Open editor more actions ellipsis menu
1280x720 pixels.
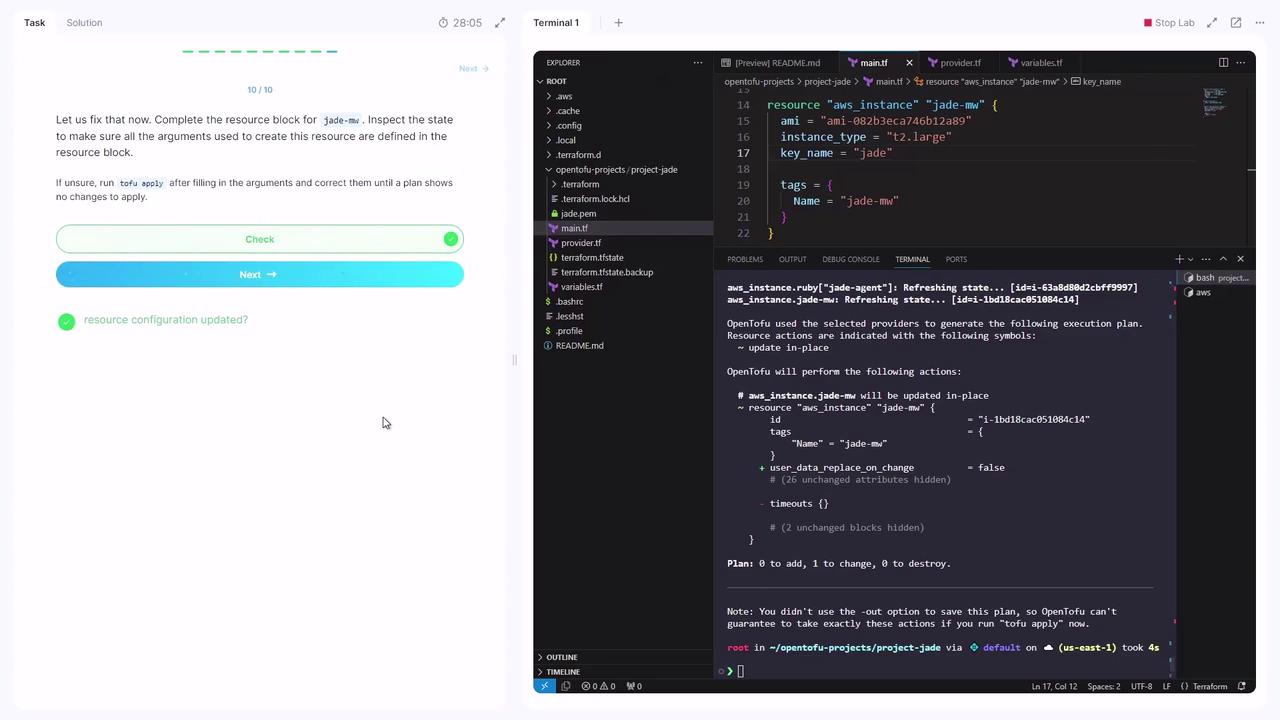1241,63
